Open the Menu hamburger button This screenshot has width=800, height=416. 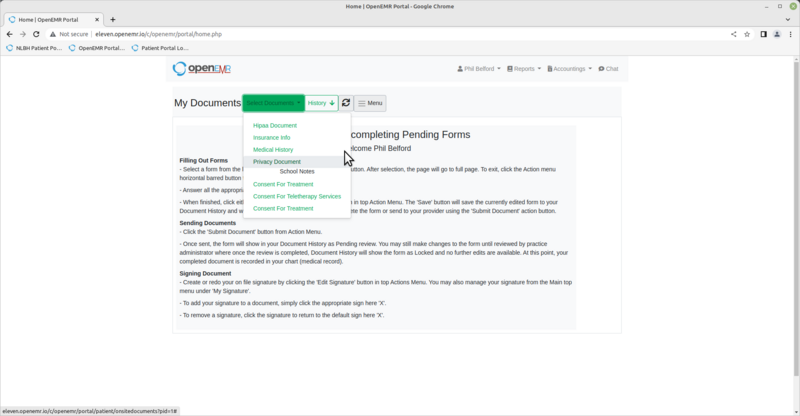370,103
